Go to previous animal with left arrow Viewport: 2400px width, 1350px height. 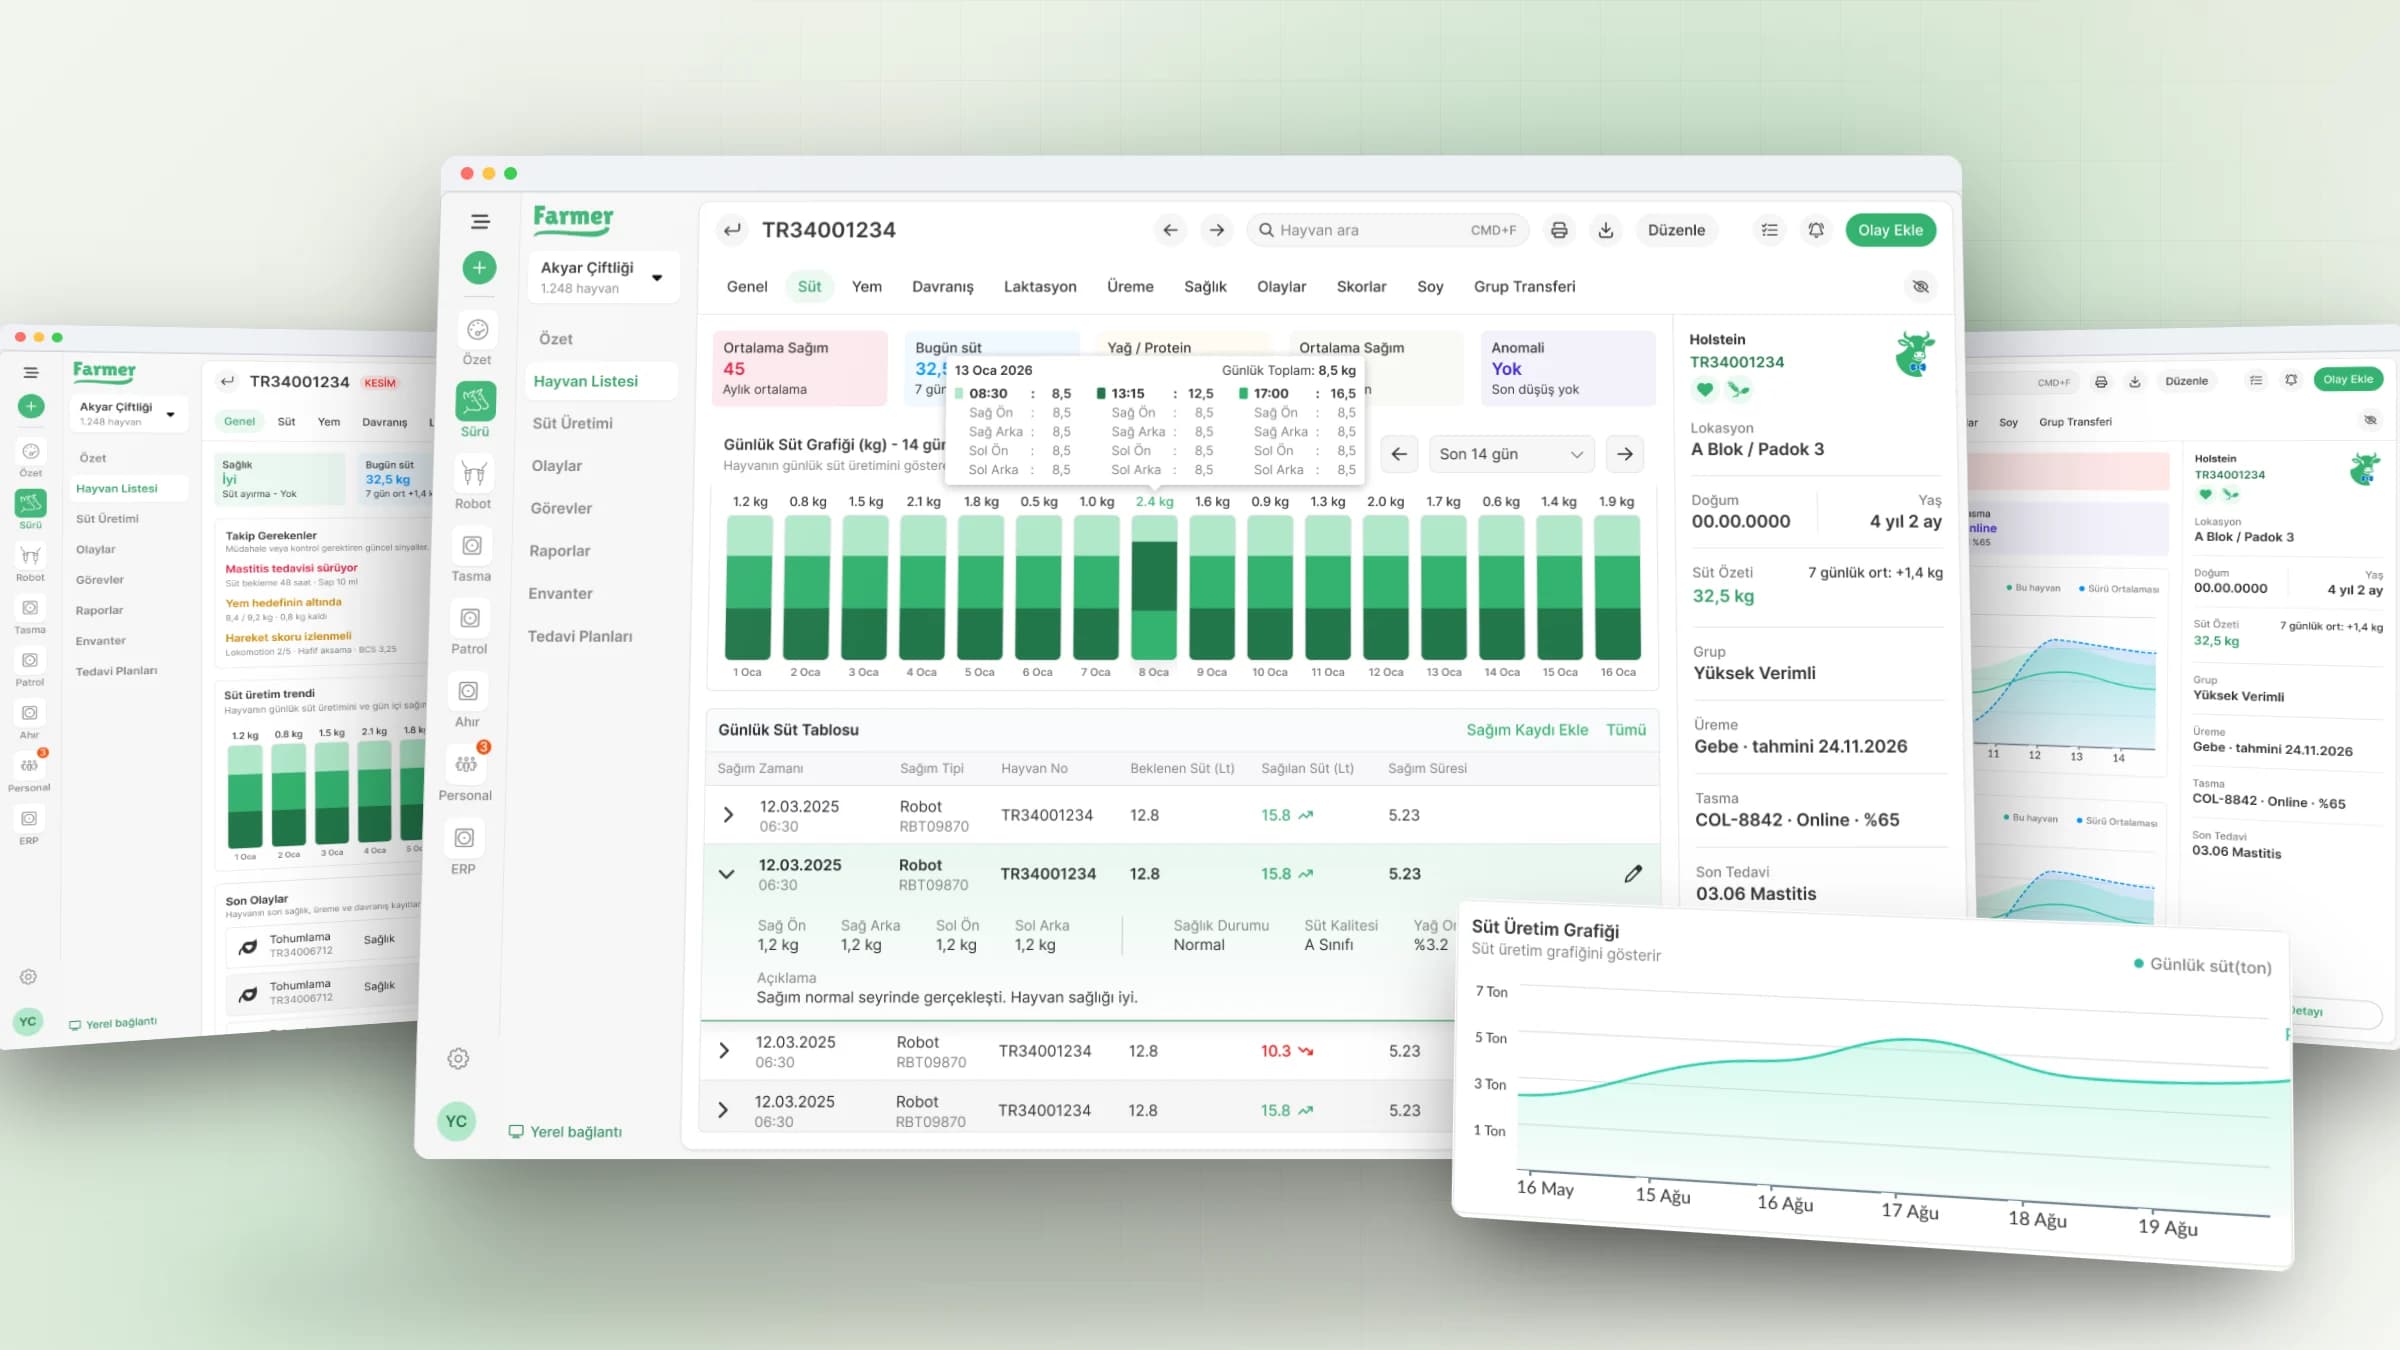(x=1169, y=230)
